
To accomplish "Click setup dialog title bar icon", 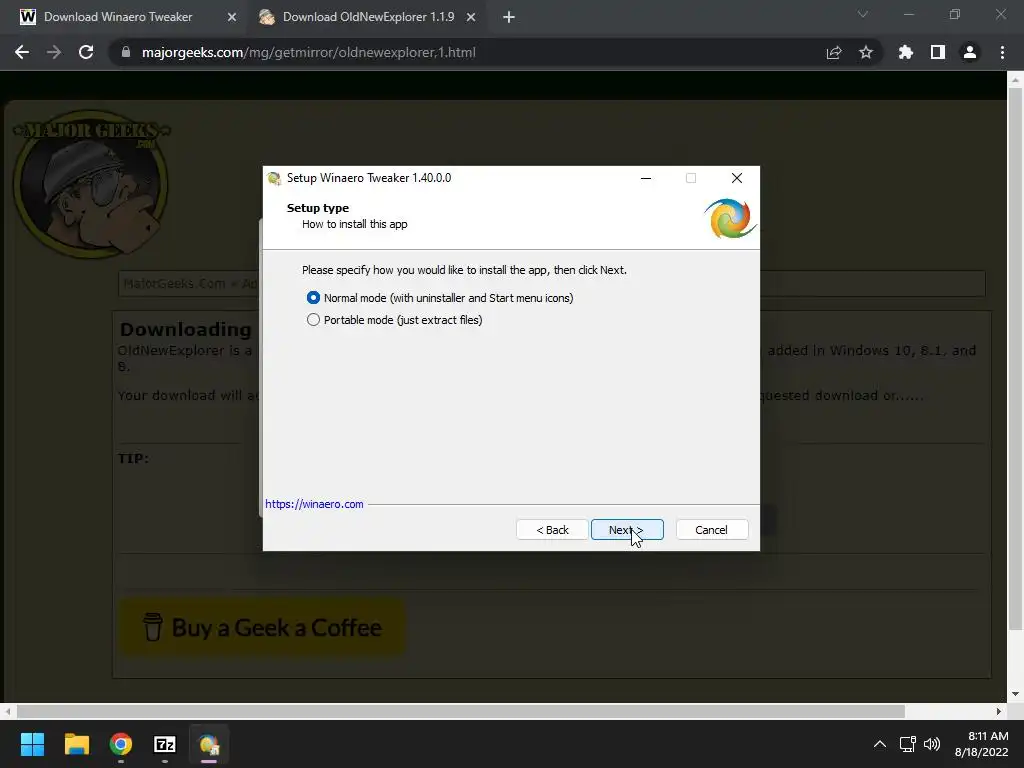I will point(274,178).
